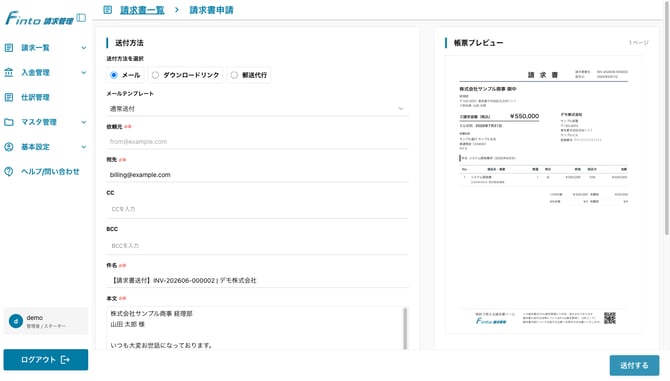Image resolution: width=670 pixels, height=381 pixels.
Task: Click the help question-mark icon
Action: click(x=9, y=172)
